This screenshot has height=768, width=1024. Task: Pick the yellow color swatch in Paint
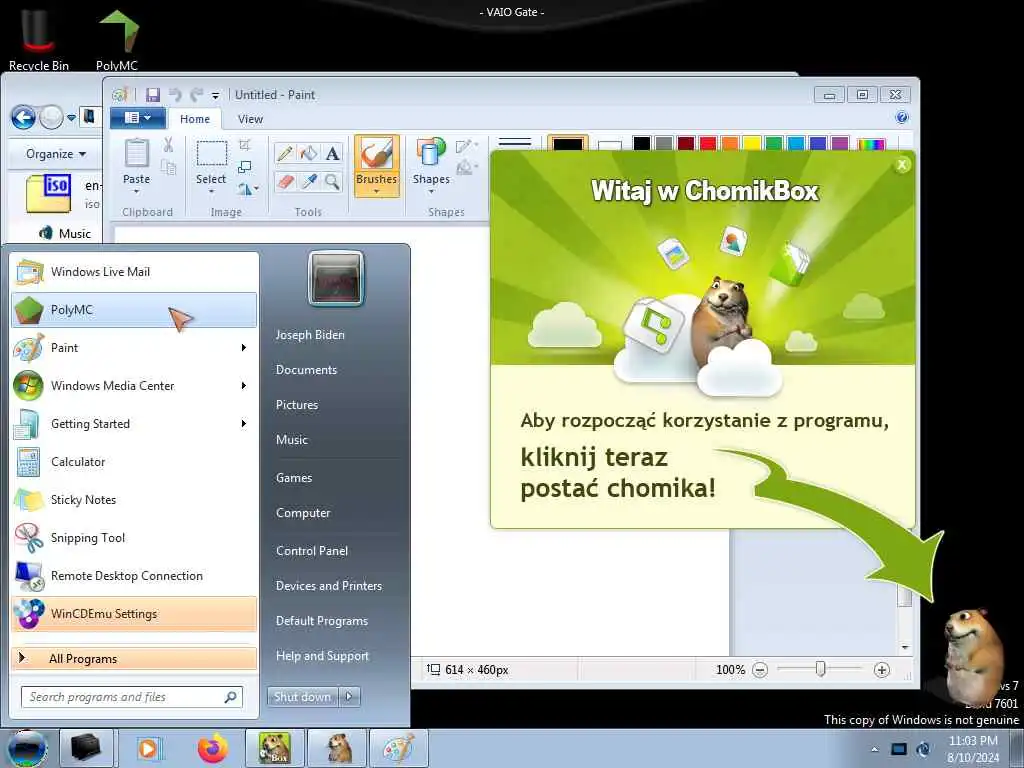[752, 143]
